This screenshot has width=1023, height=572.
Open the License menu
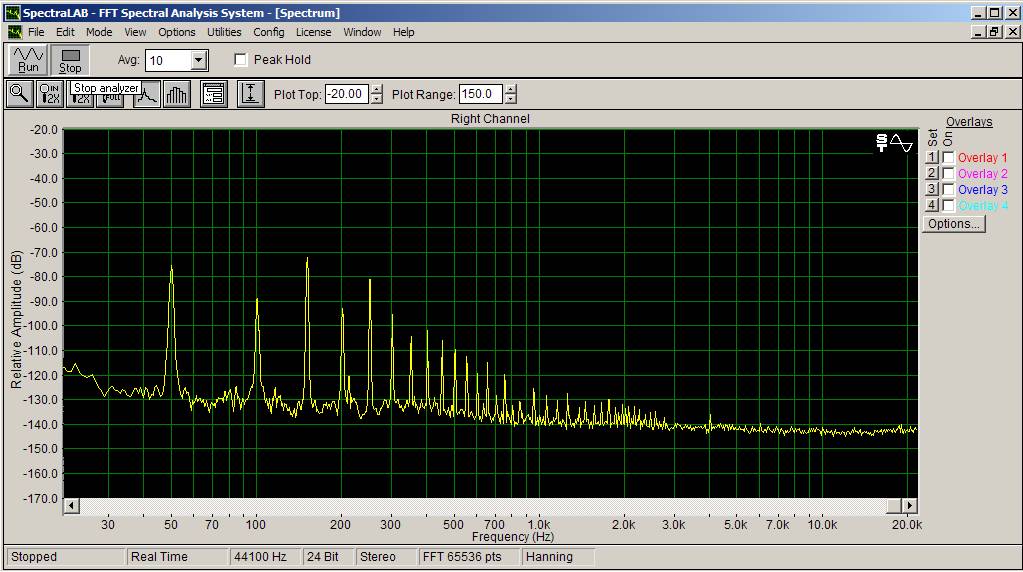coord(313,32)
